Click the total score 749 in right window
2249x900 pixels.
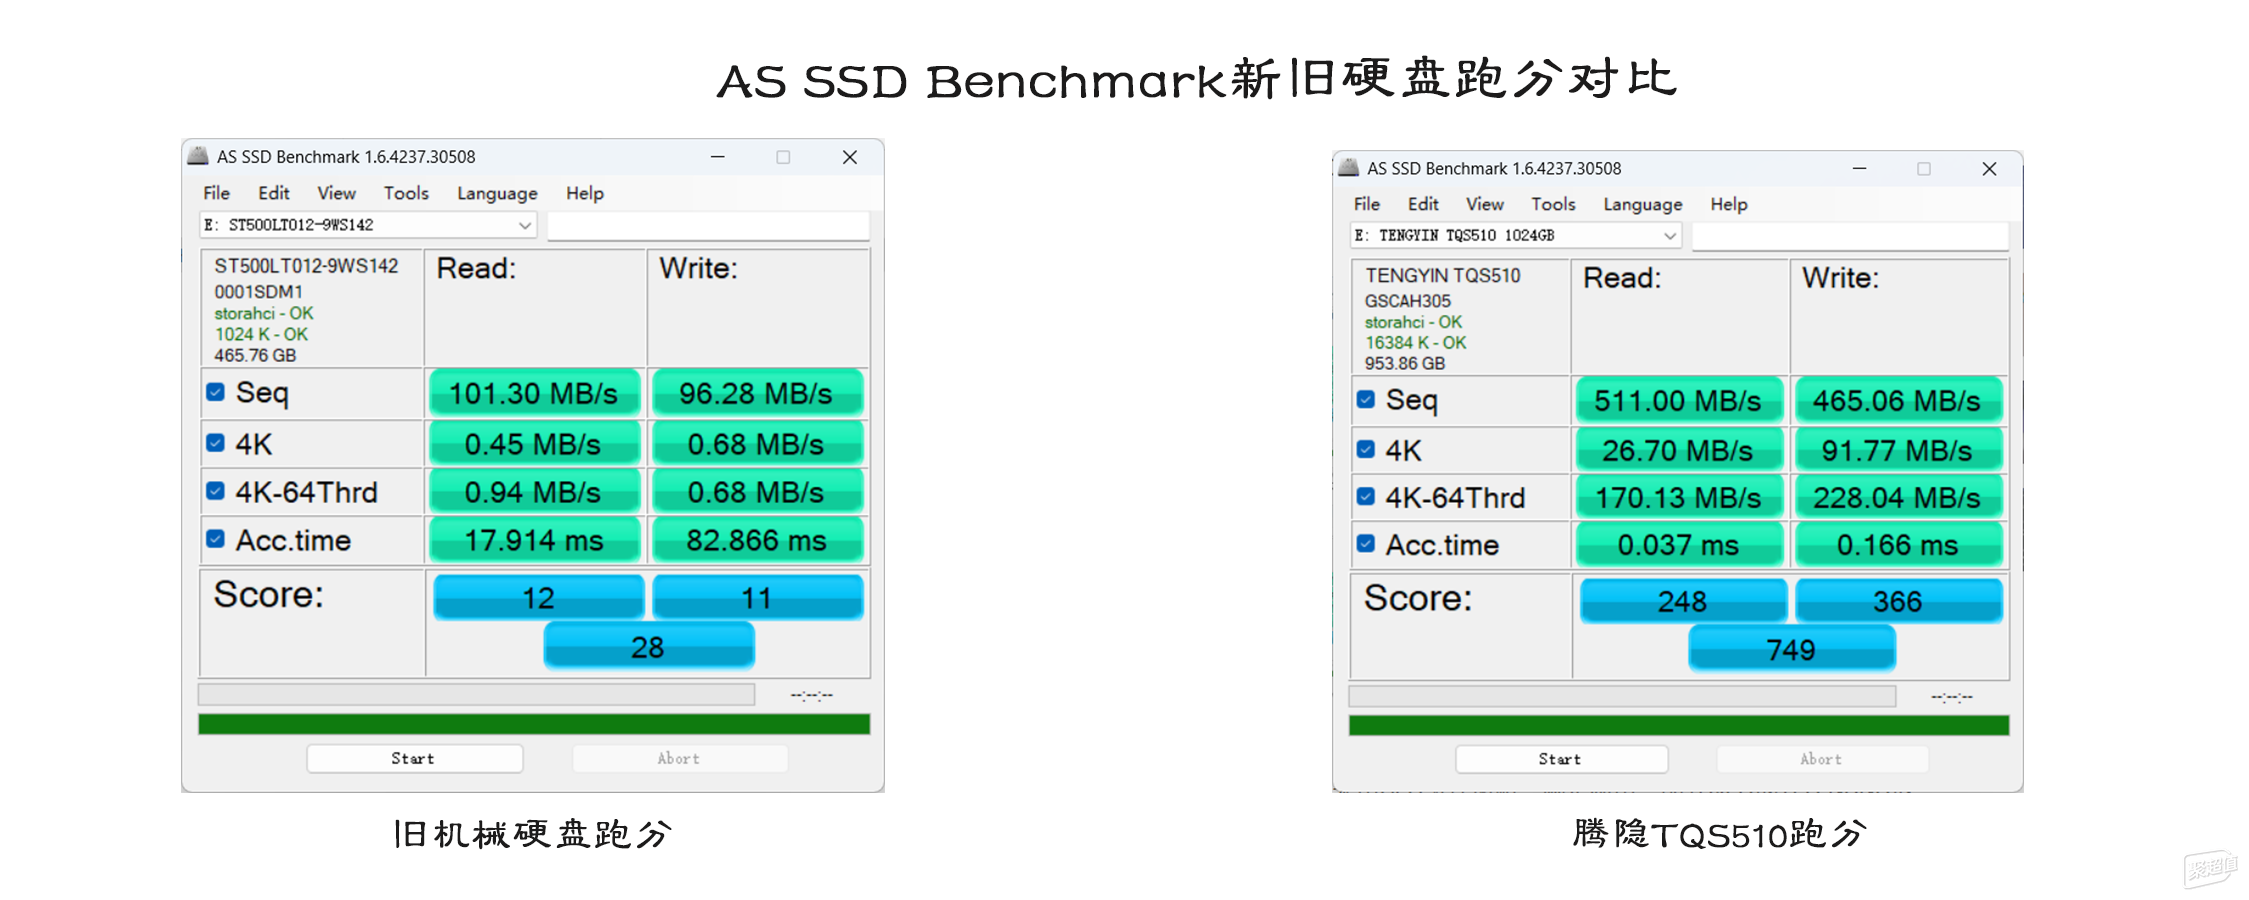1791,650
